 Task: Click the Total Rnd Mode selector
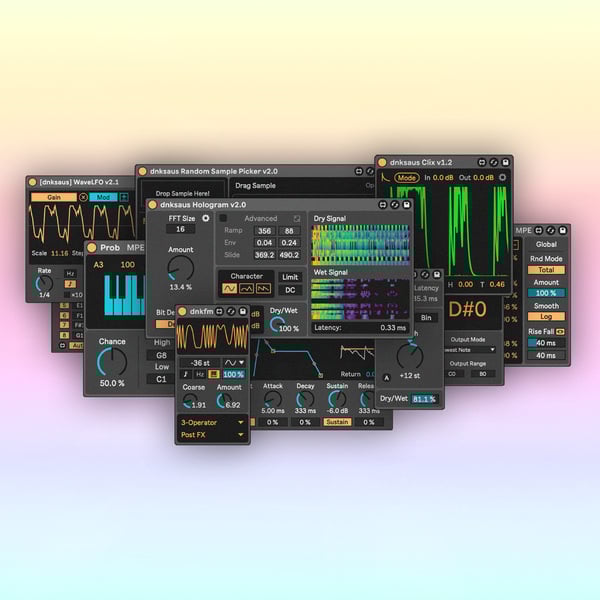point(546,270)
